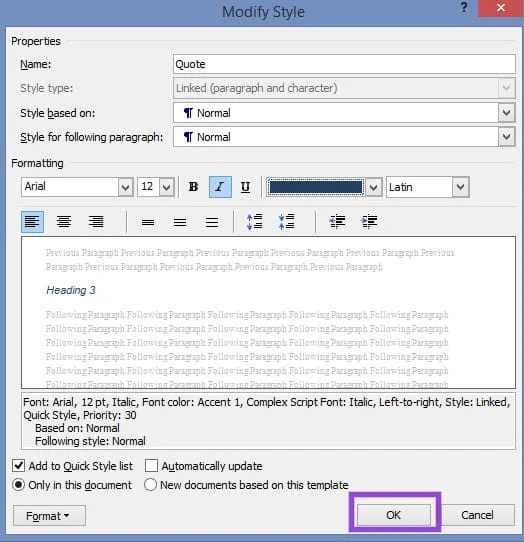The image size is (524, 542).
Task: Toggle Add to Quick Style list checkbox
Action: 19,466
